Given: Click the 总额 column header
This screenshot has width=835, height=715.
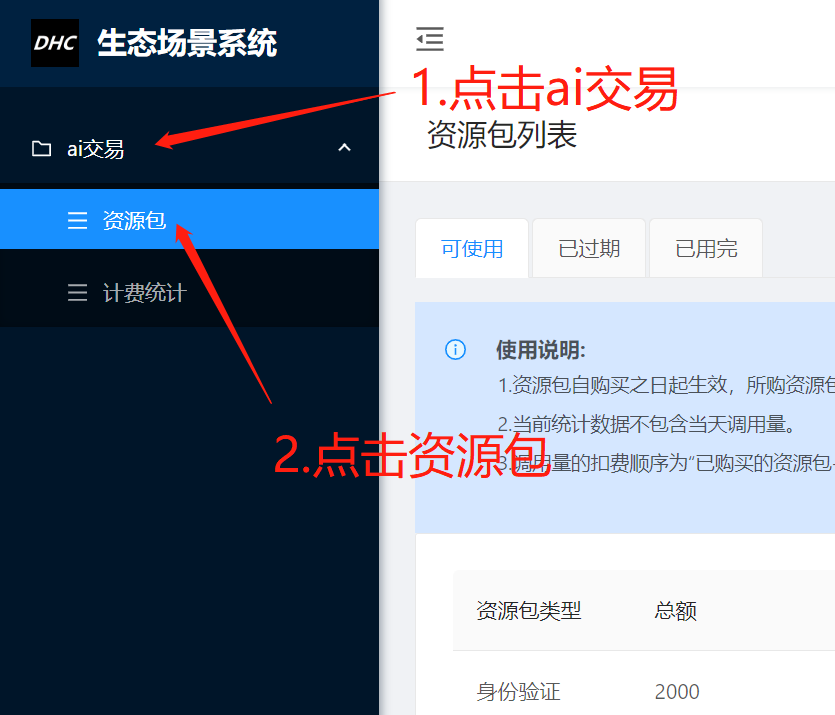Looking at the screenshot, I should (675, 611).
